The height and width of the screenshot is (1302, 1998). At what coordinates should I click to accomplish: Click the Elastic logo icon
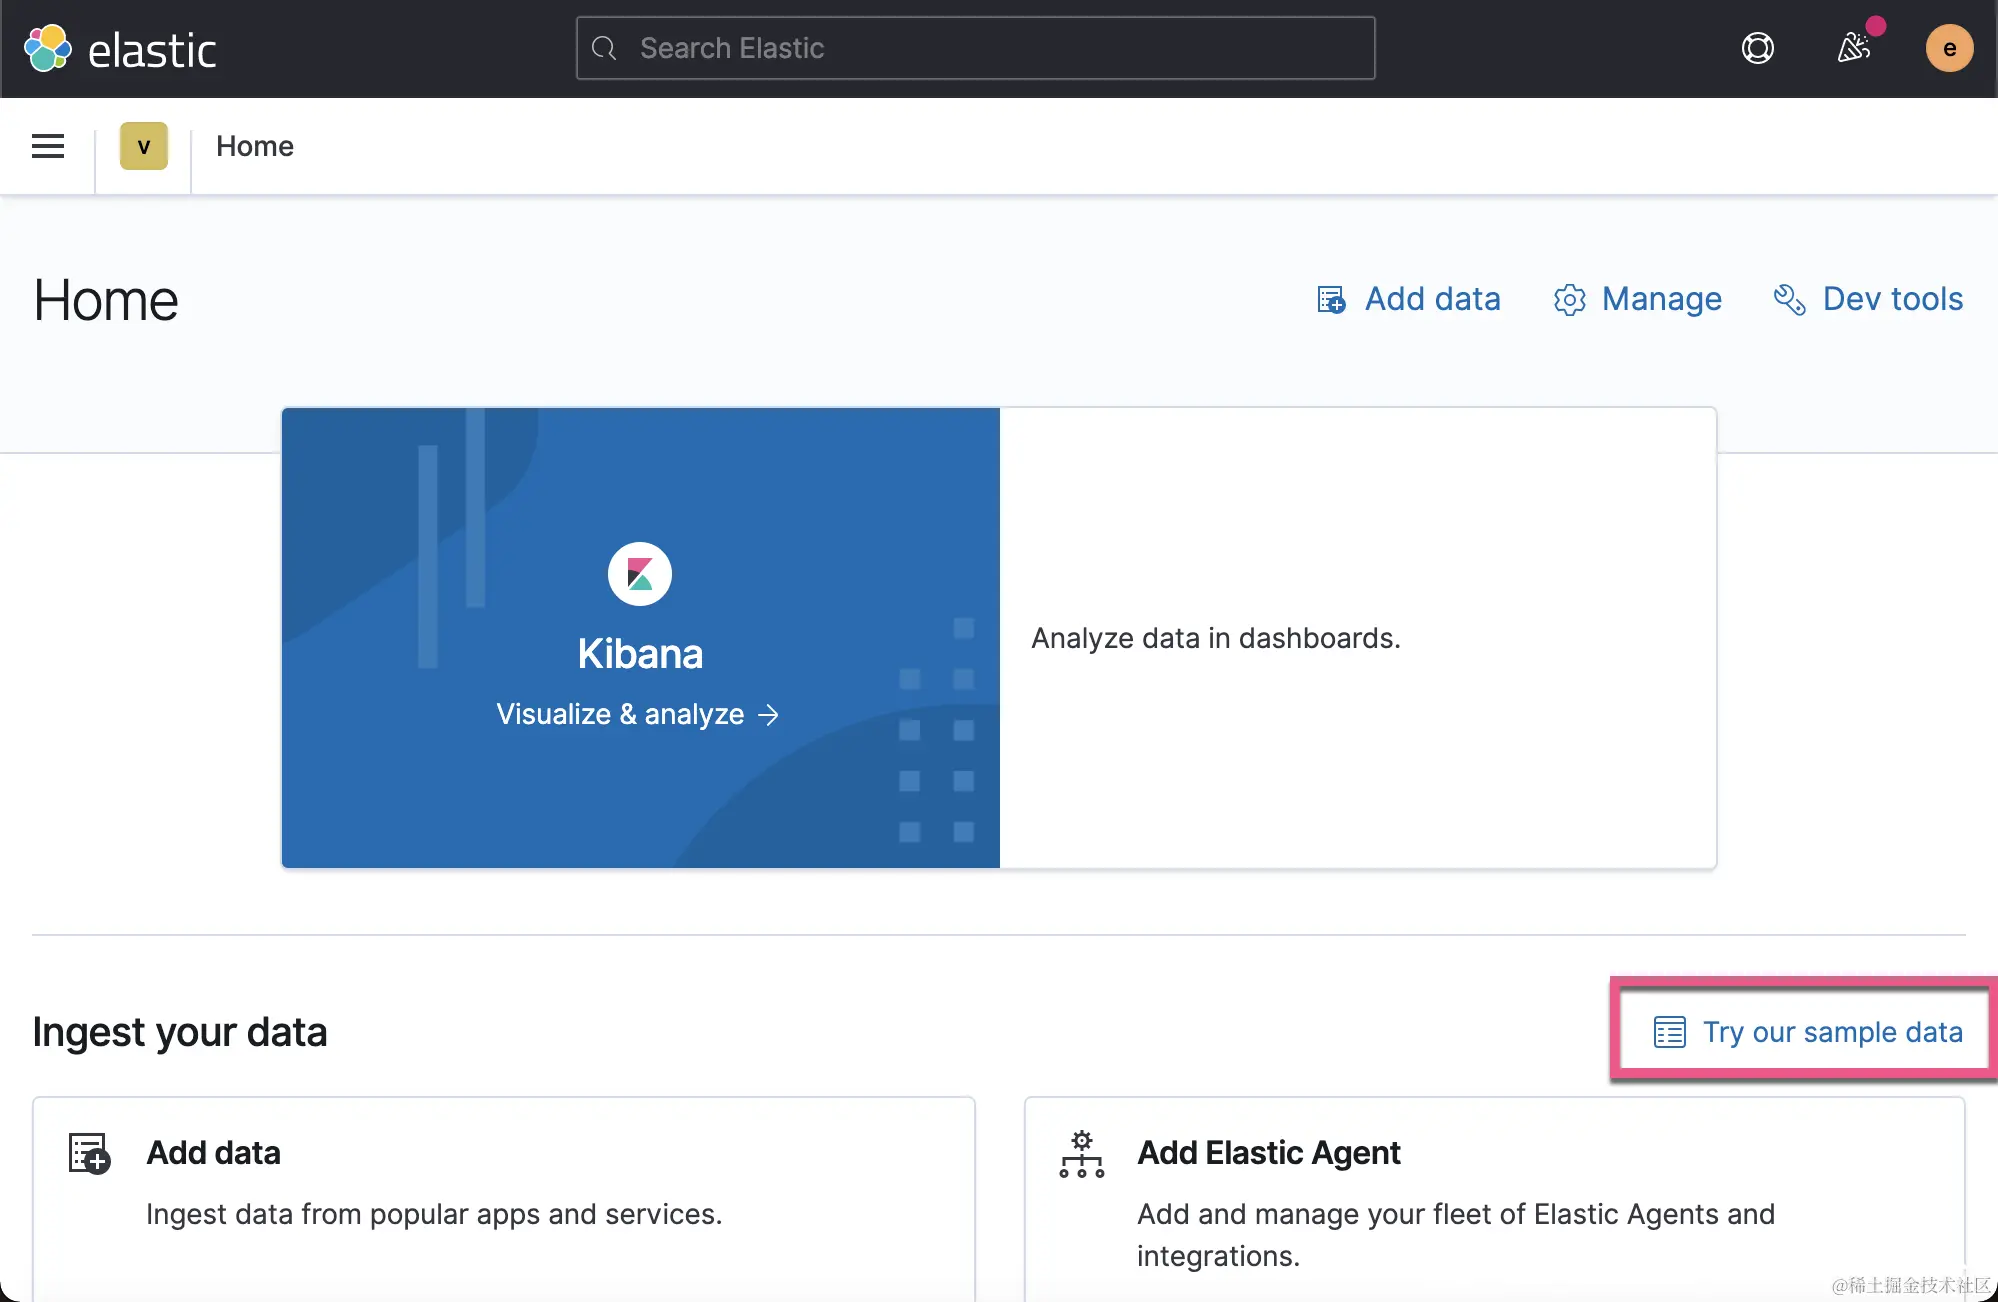pos(47,48)
